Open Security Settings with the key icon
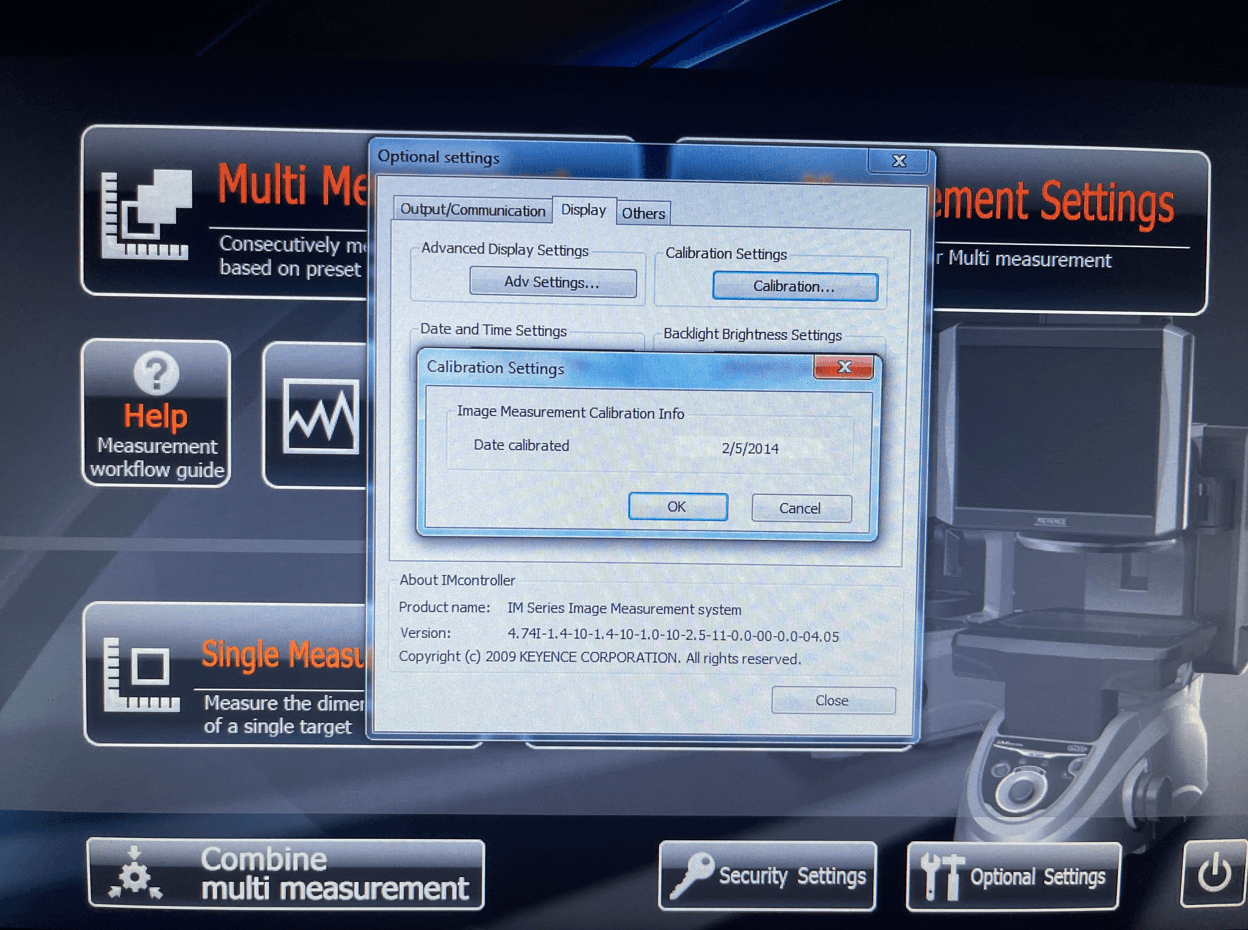The image size is (1248, 930). click(x=692, y=876)
